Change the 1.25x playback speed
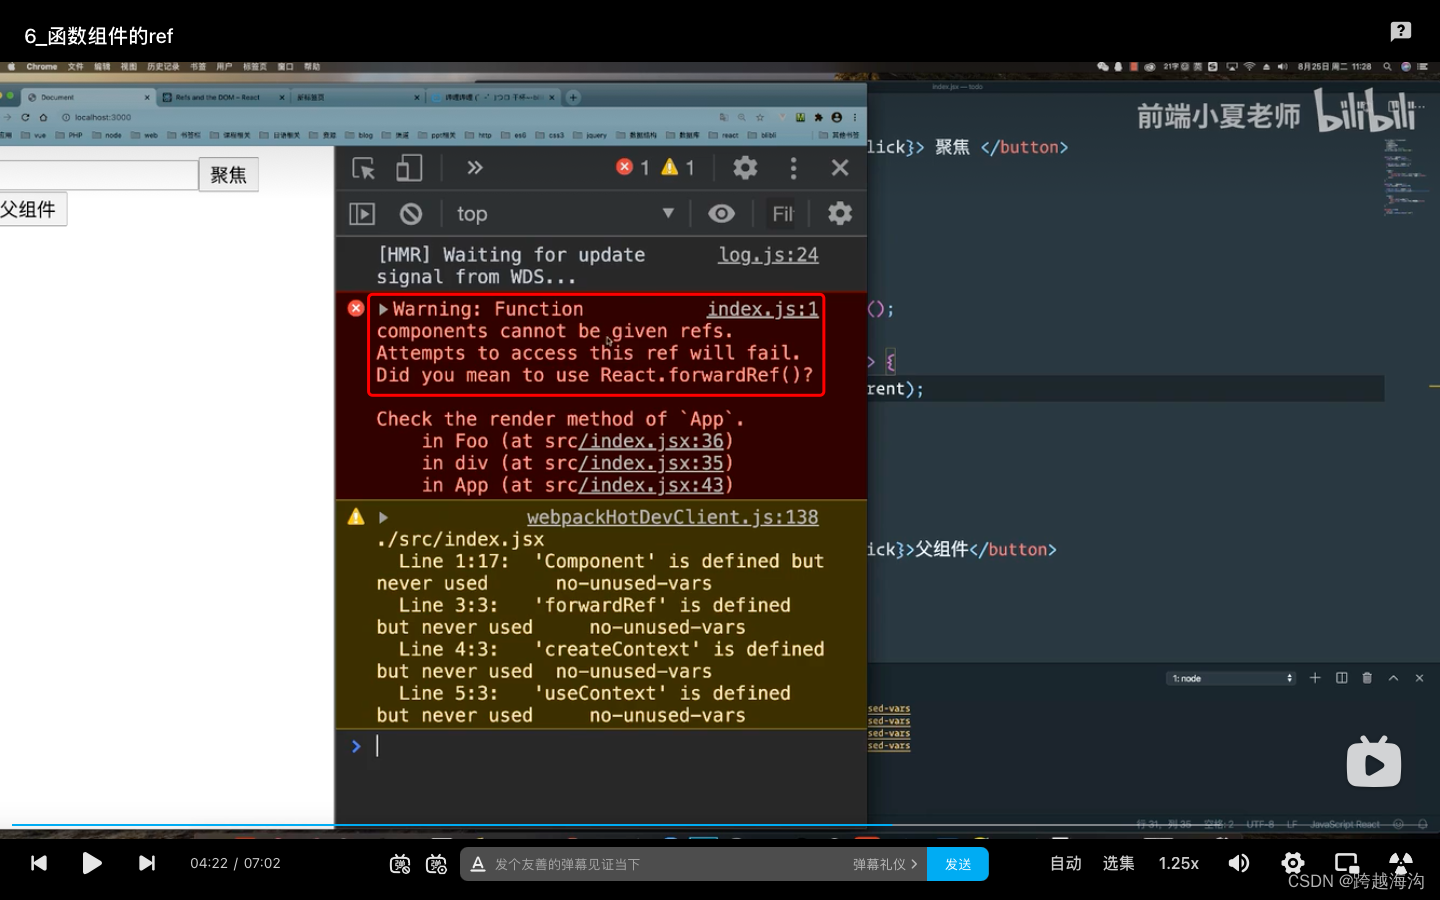The height and width of the screenshot is (900, 1440). pyautogui.click(x=1179, y=863)
